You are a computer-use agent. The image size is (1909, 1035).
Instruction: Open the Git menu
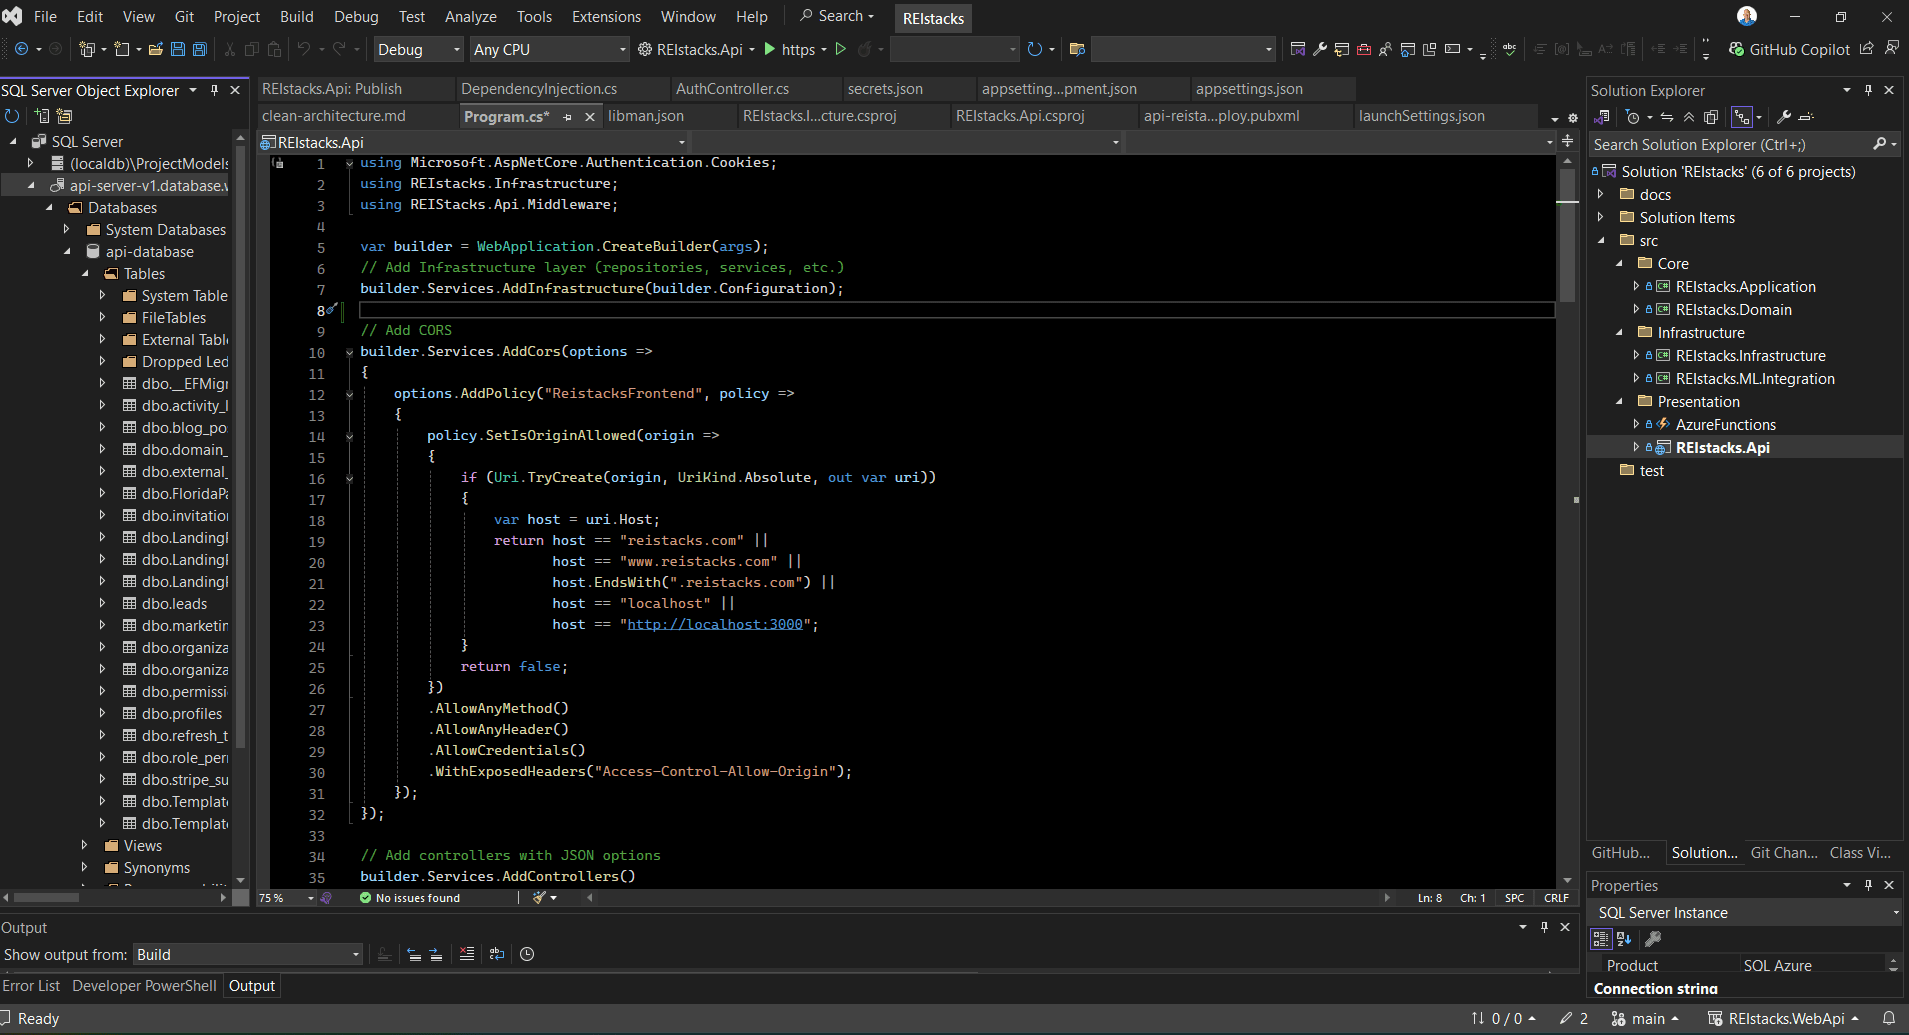[x=184, y=17]
